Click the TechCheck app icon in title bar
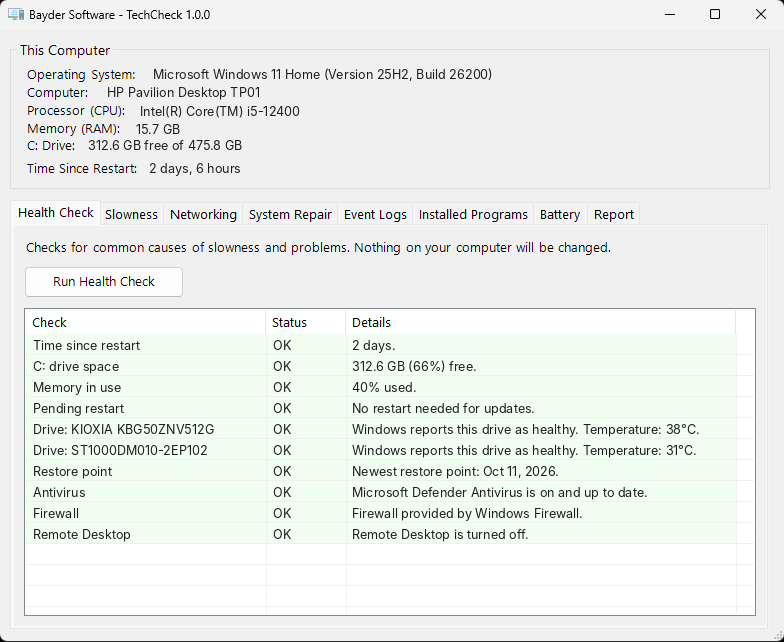Screen dimensions: 784x642 [16, 14]
